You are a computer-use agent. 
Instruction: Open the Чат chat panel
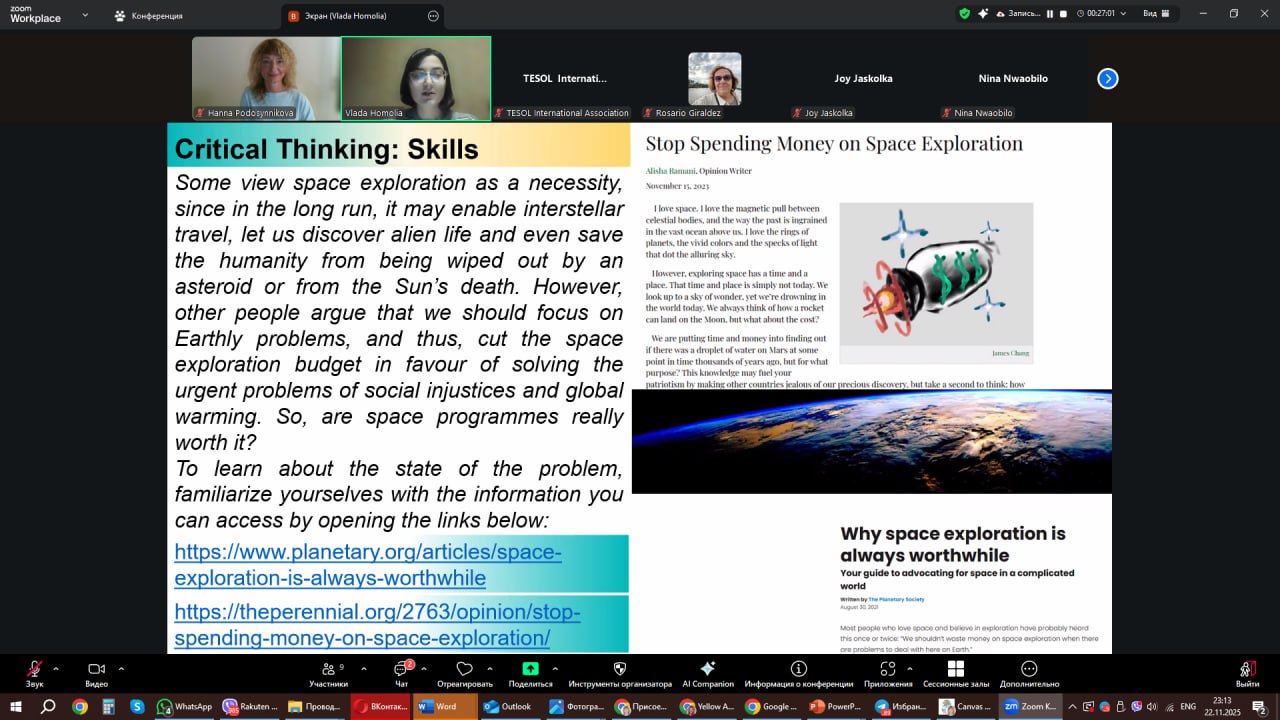[x=402, y=669]
